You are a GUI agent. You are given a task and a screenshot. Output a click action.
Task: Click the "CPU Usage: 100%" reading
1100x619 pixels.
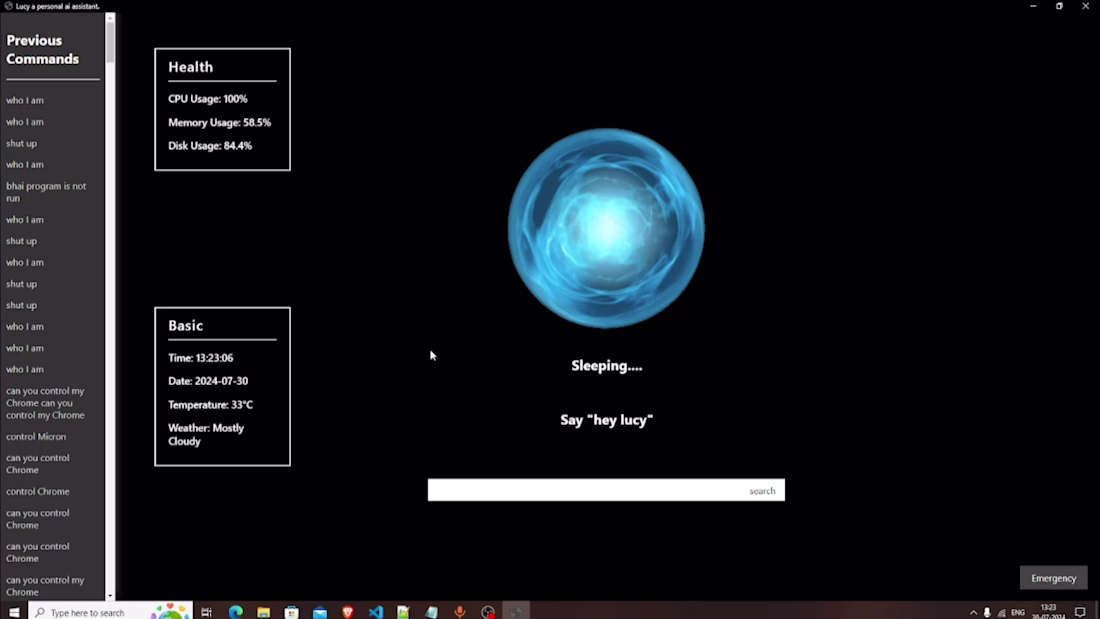[208, 99]
